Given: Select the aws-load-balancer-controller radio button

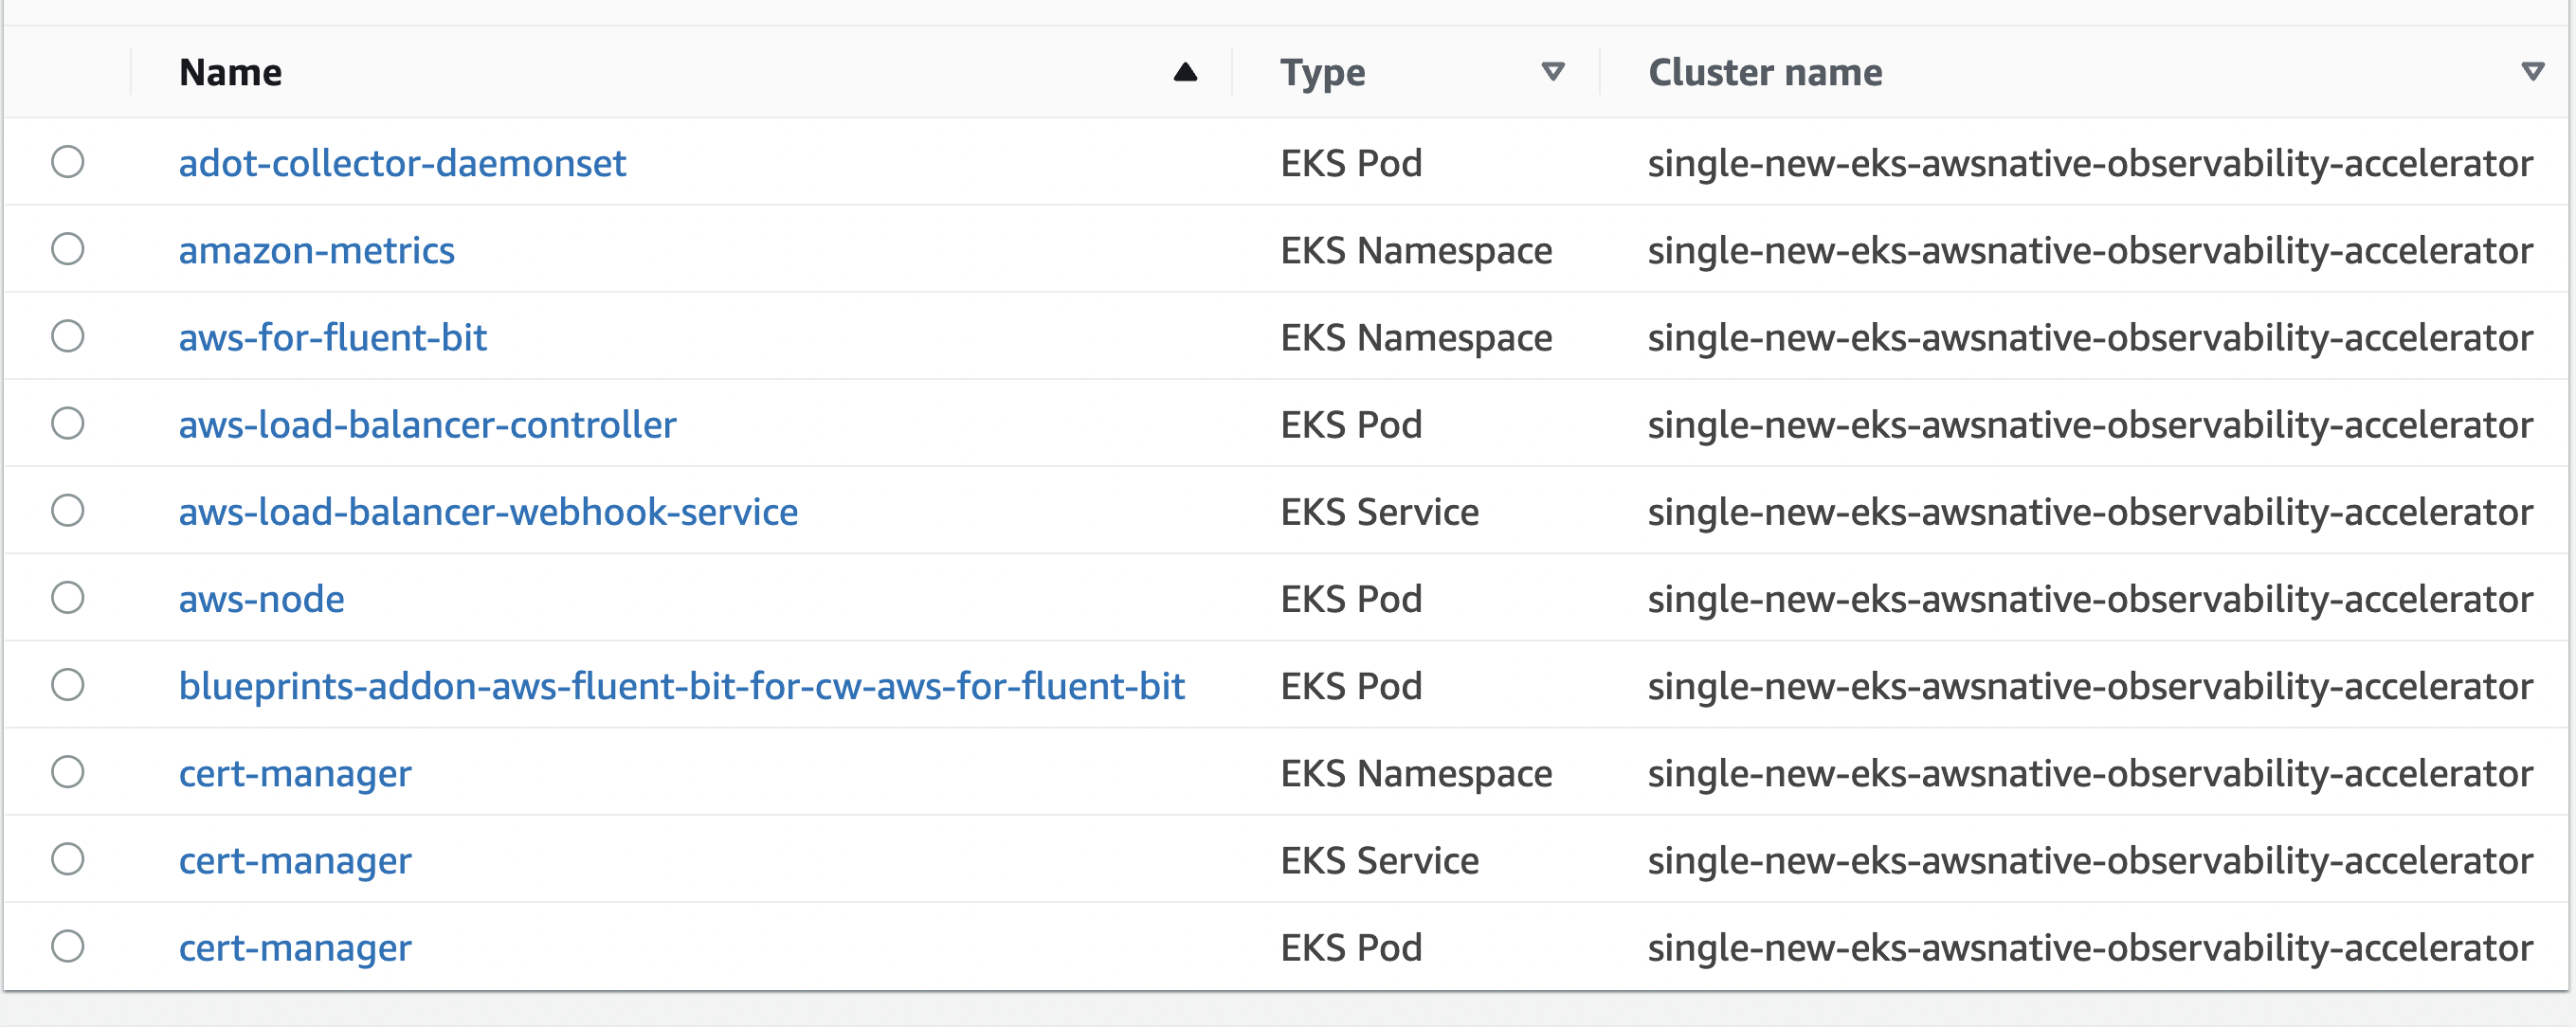Looking at the screenshot, I should pos(68,423).
